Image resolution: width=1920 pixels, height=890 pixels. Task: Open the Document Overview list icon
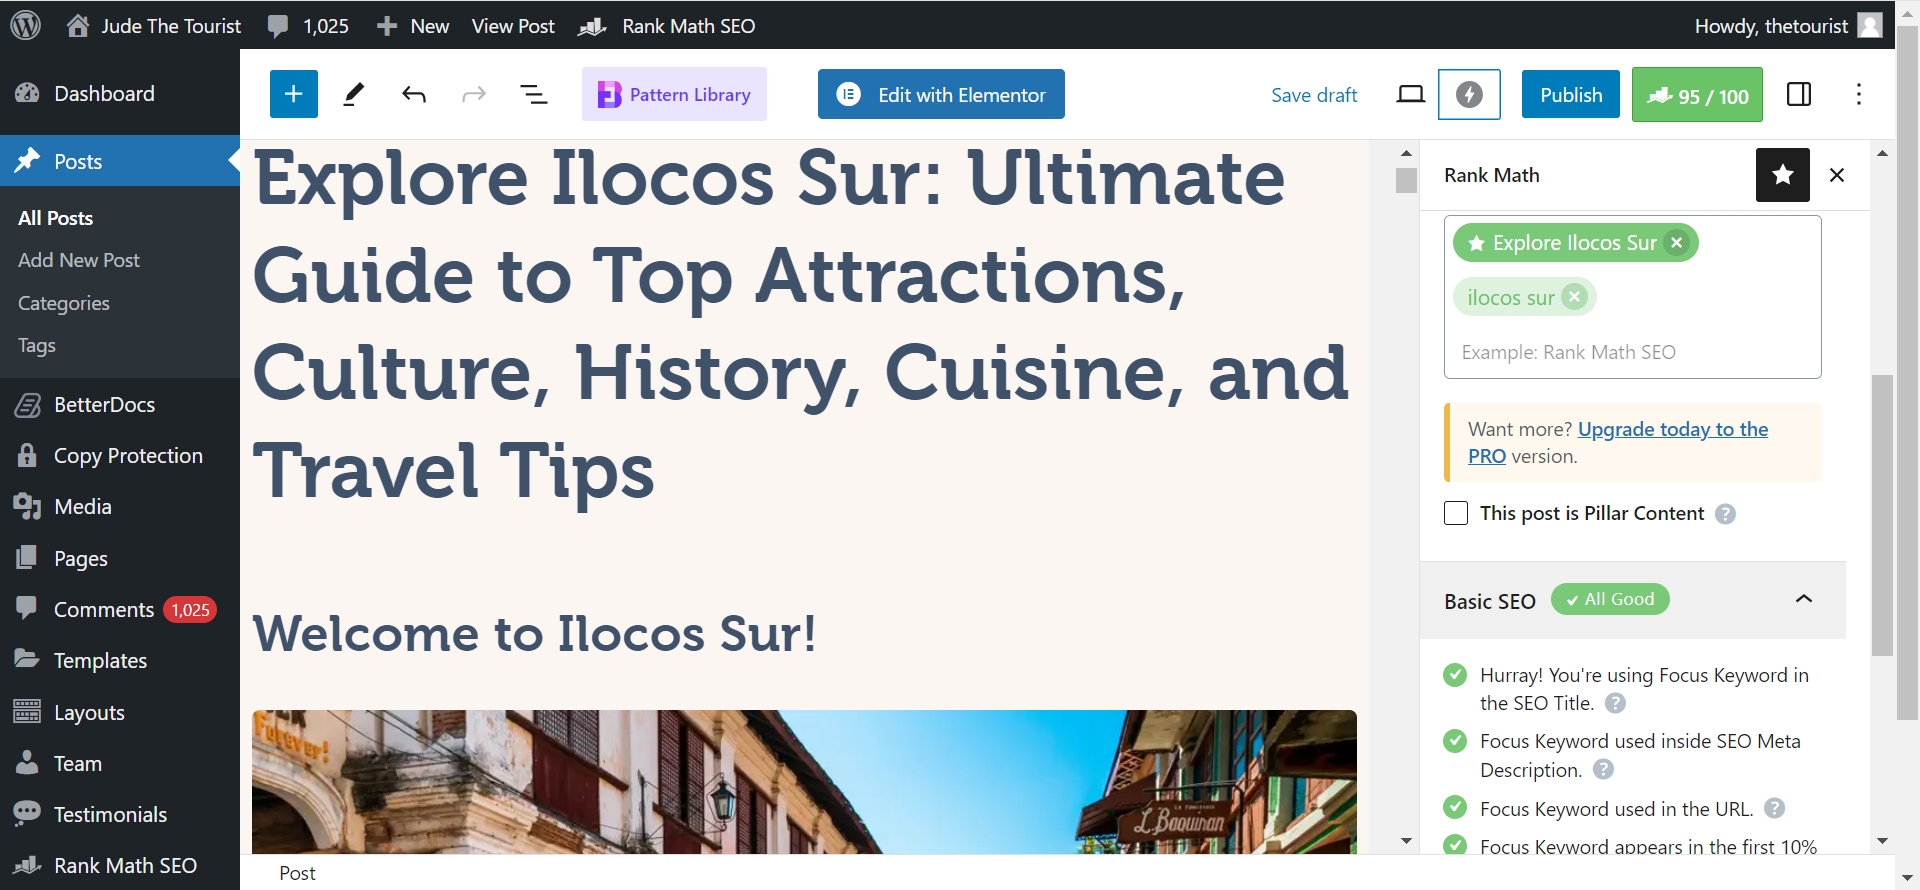pos(534,94)
